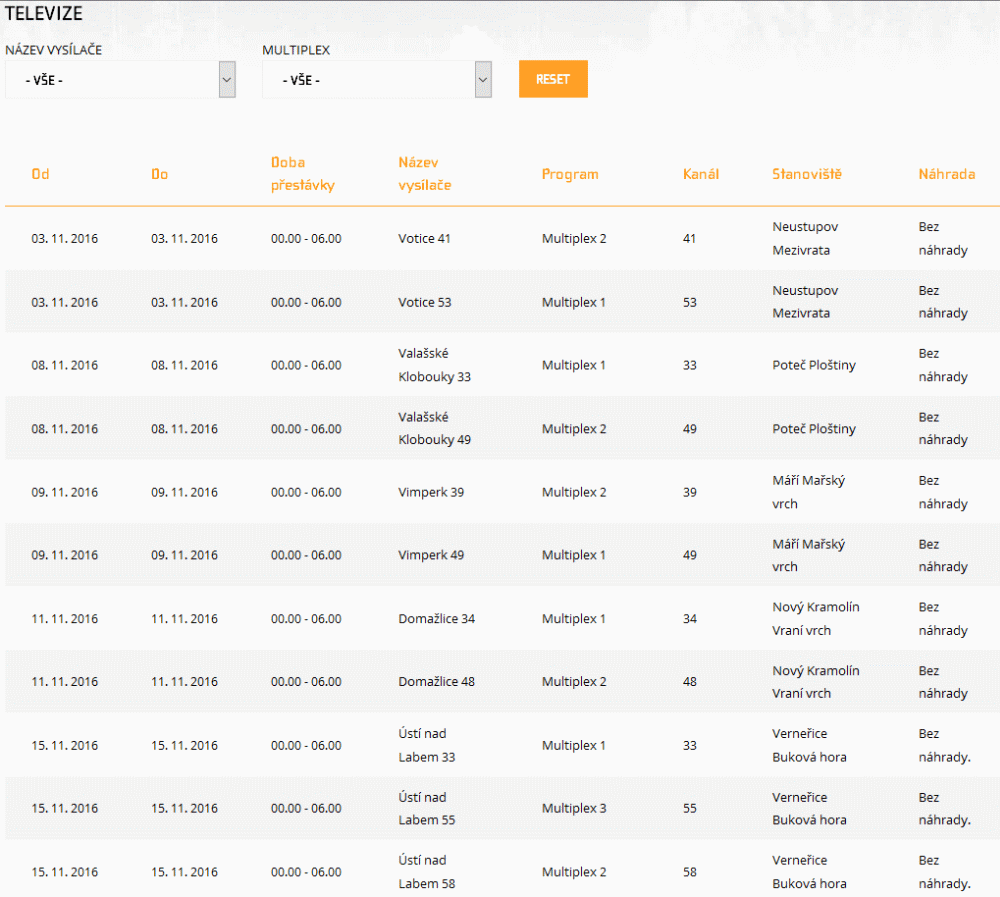Click the orange RESET button
This screenshot has width=1000, height=897.
553,80
